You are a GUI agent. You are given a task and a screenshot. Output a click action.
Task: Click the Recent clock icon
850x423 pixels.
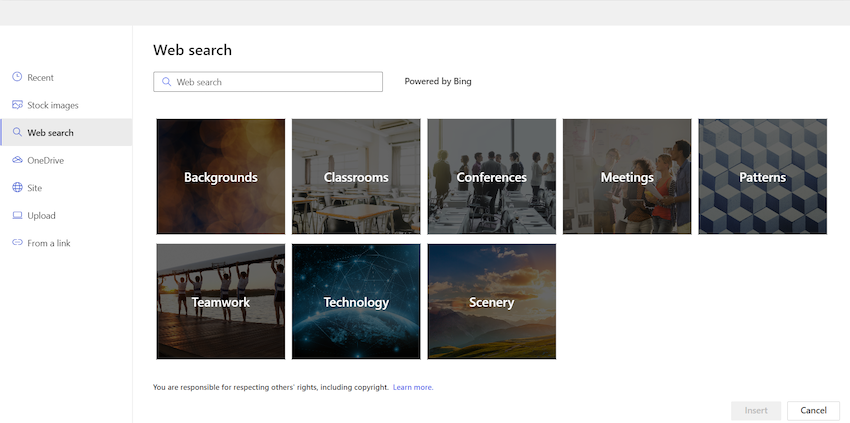(x=17, y=77)
